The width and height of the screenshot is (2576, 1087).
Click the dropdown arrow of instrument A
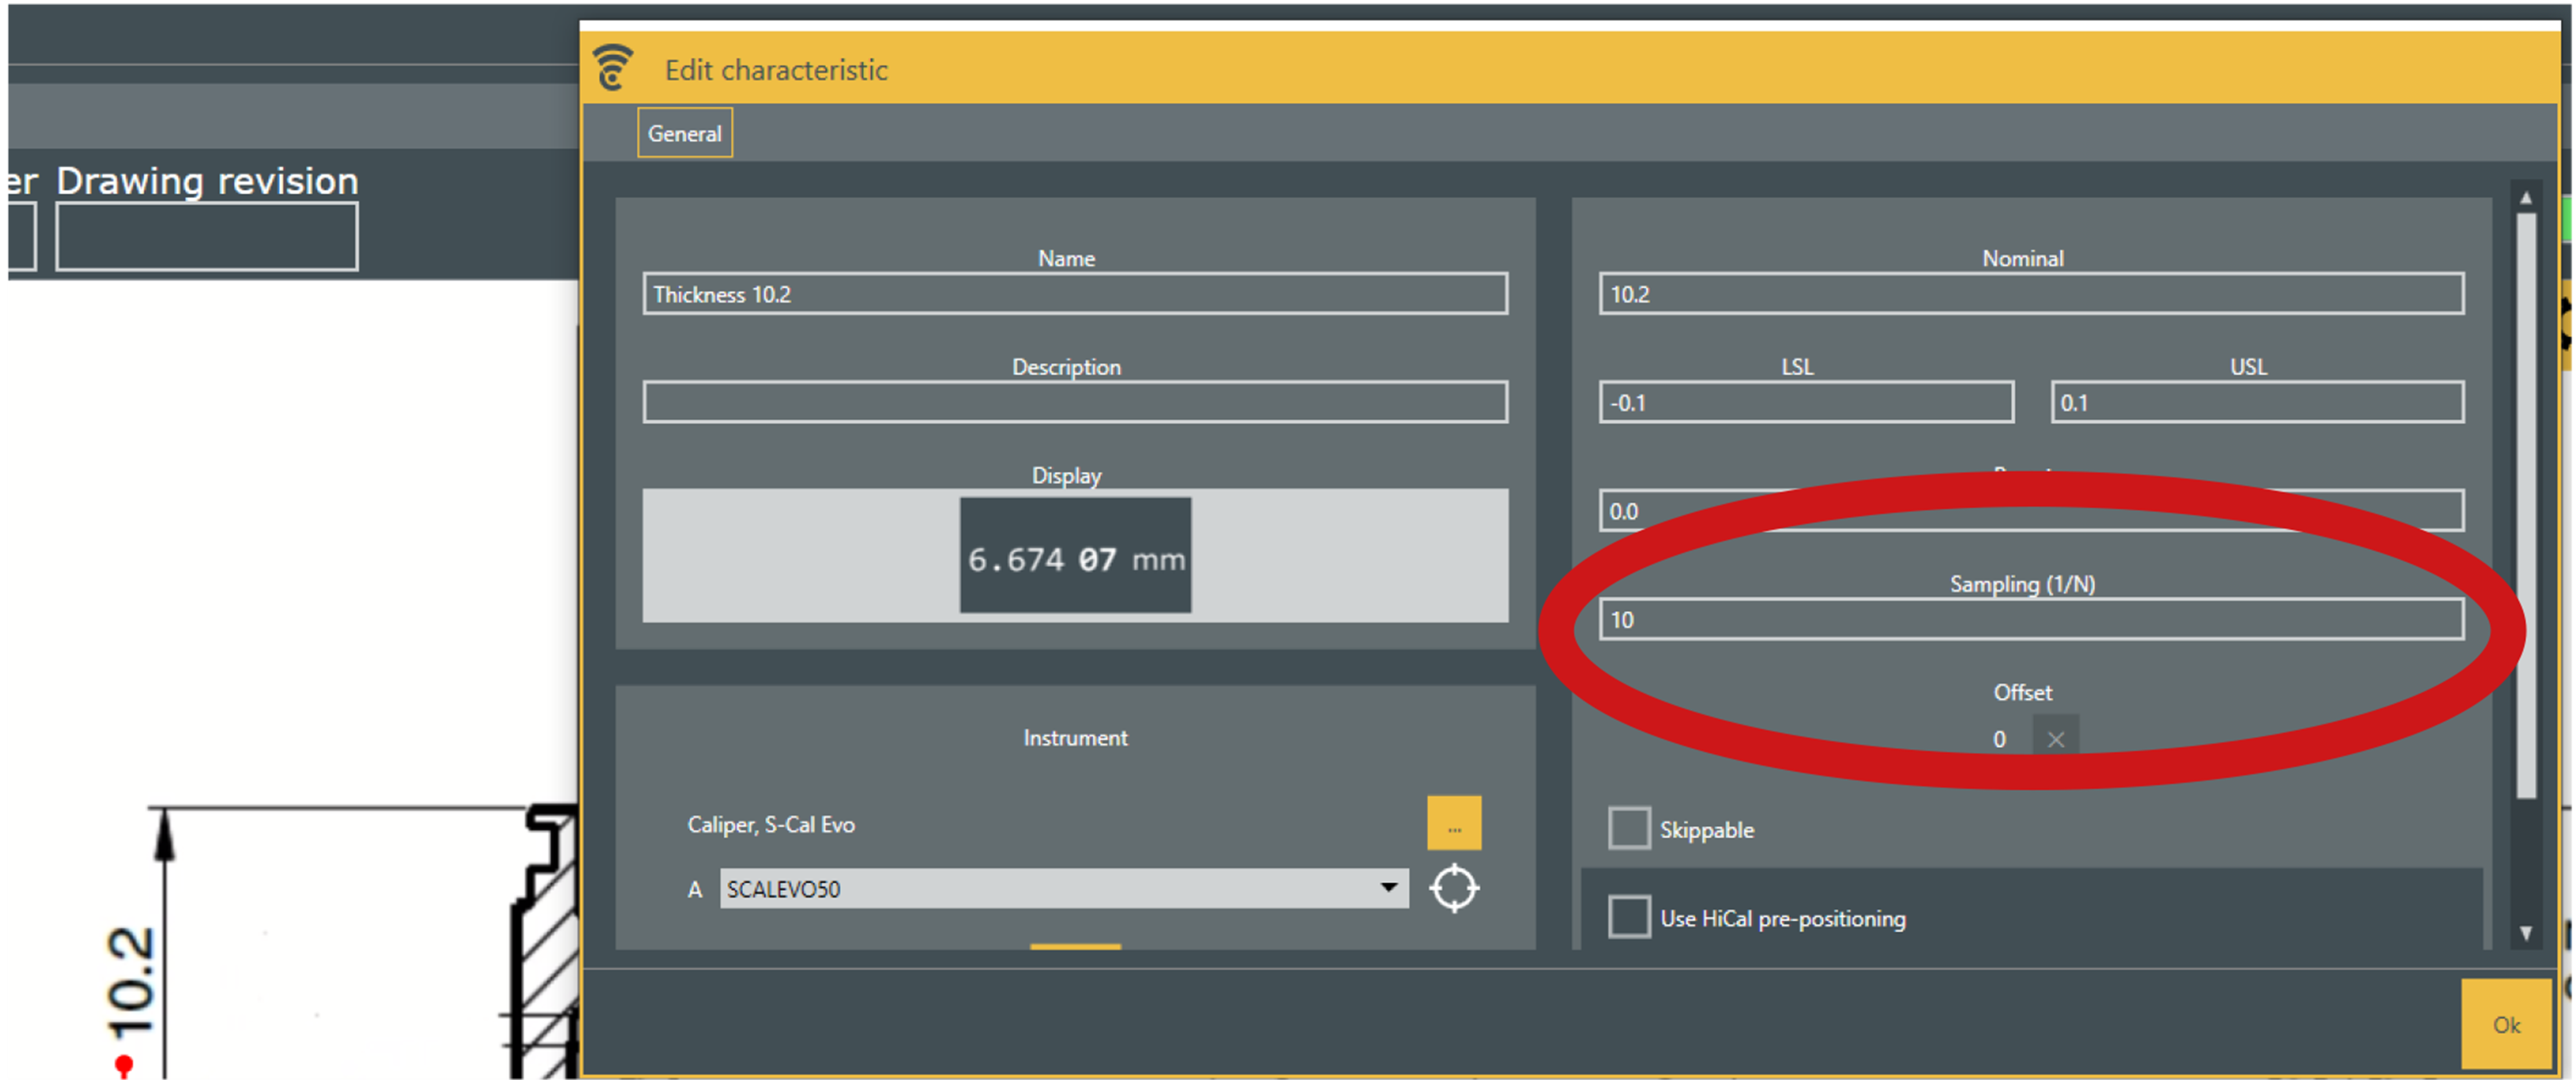1388,887
